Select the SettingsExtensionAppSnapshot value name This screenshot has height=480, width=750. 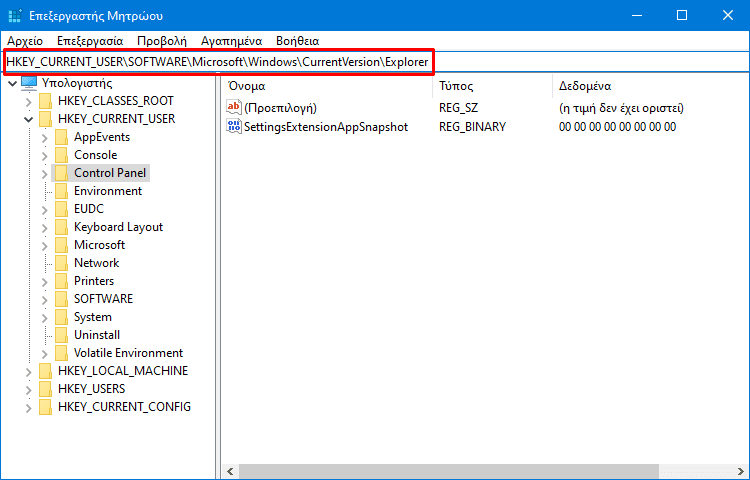click(x=326, y=127)
